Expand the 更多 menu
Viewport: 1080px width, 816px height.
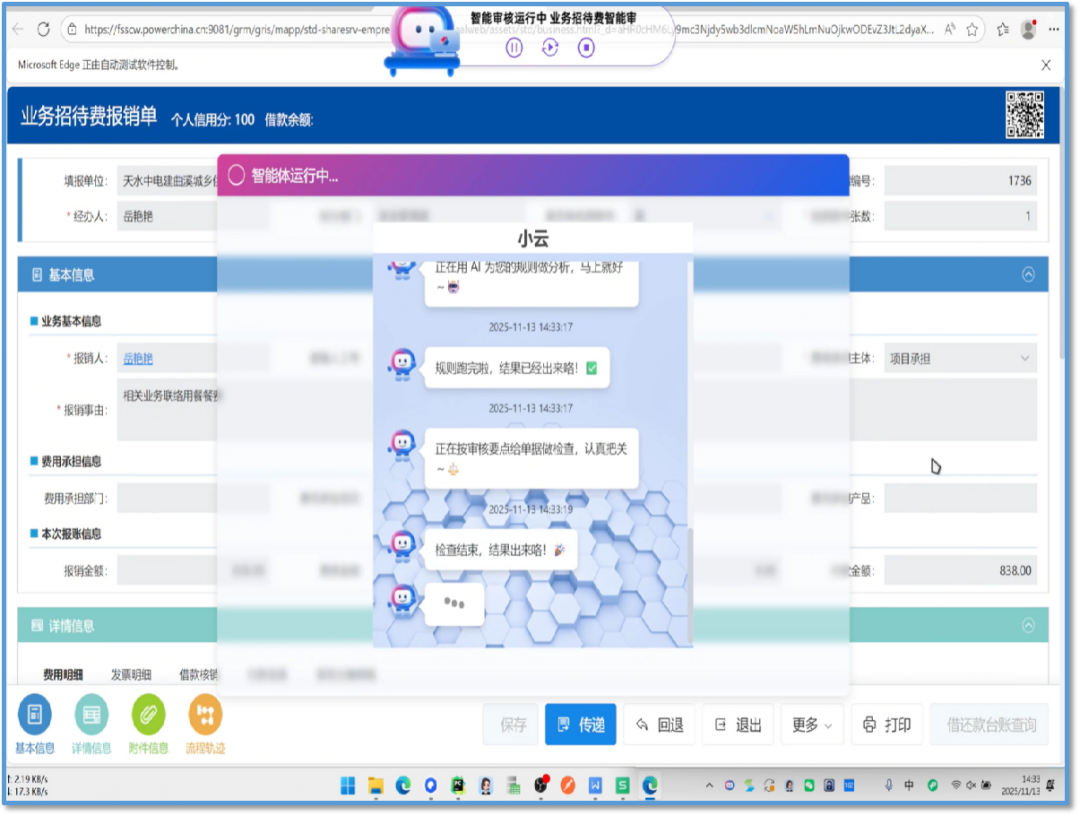click(x=811, y=724)
